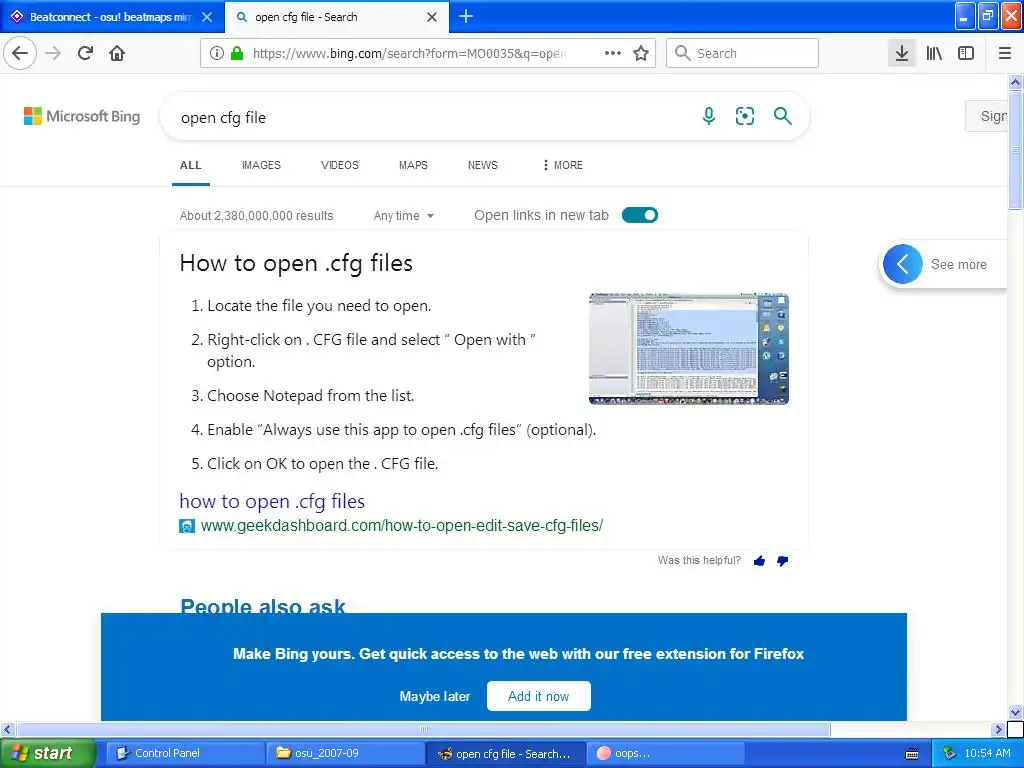Click the taskbar clock showing 10:54 AM

tap(987, 754)
